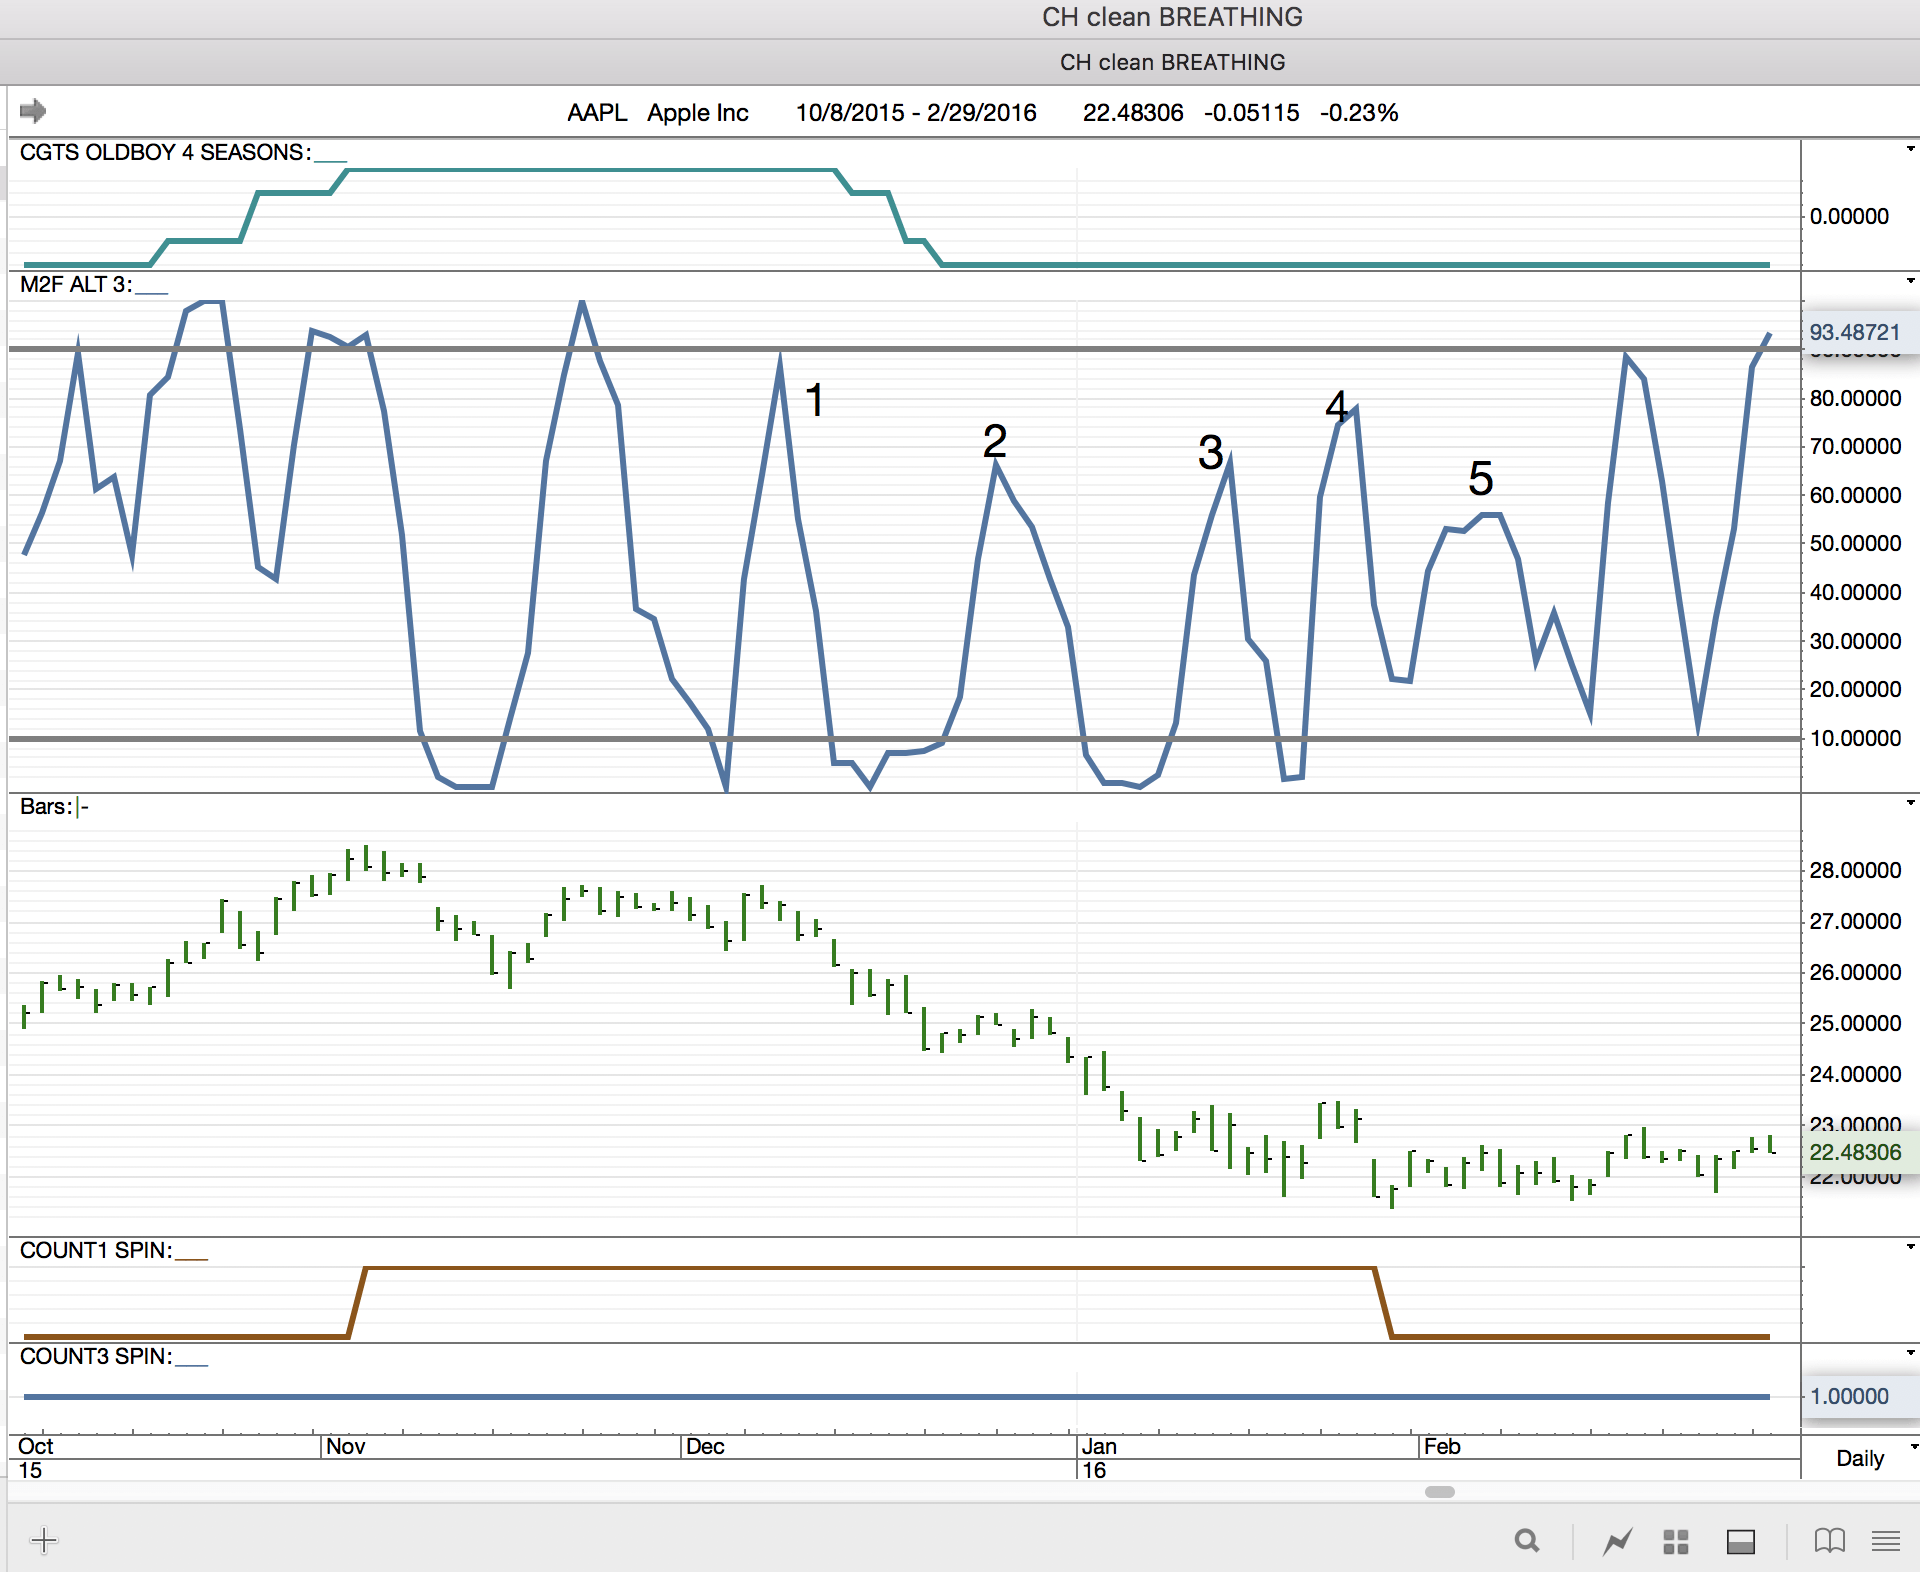Open the line chart view icon
Screen dimensions: 1920x1572
[x=1617, y=1542]
